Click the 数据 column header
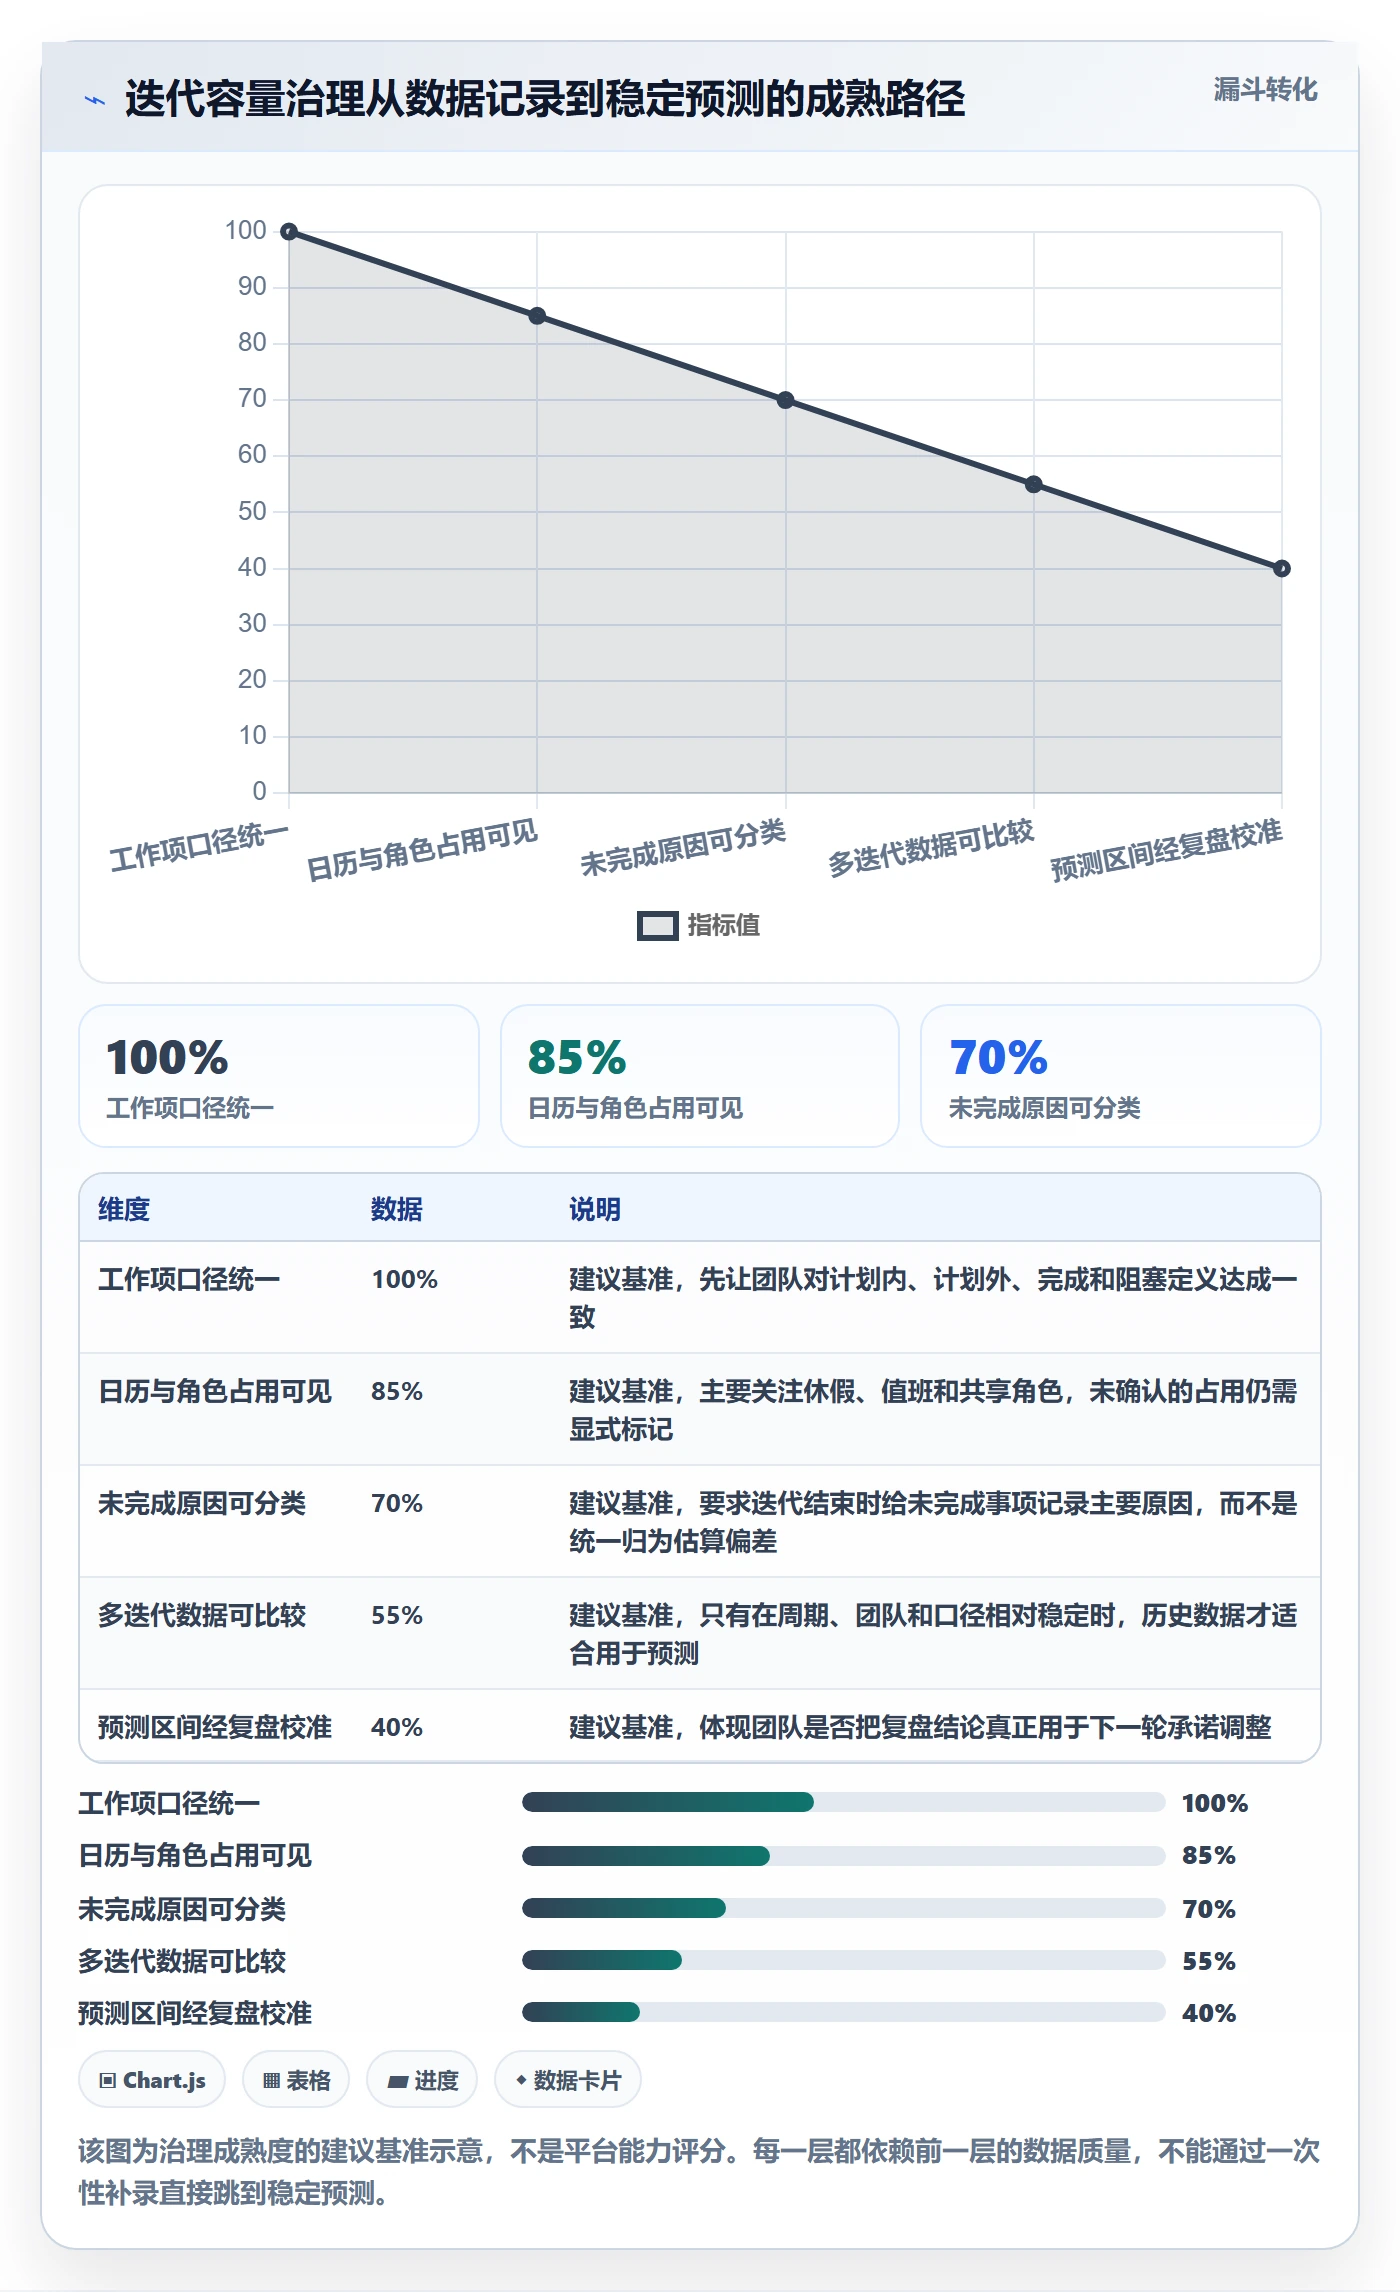 [x=397, y=1209]
